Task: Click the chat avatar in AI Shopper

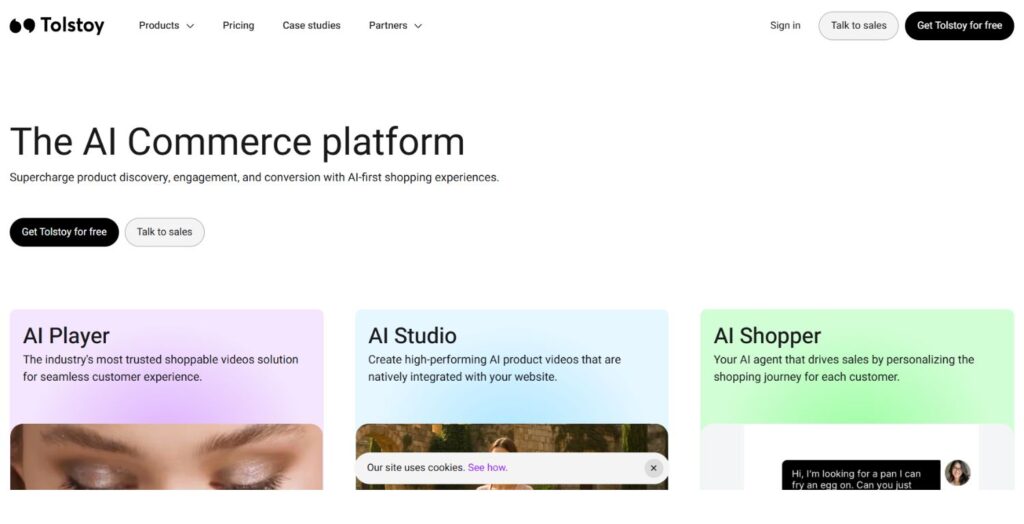Action: click(957, 473)
